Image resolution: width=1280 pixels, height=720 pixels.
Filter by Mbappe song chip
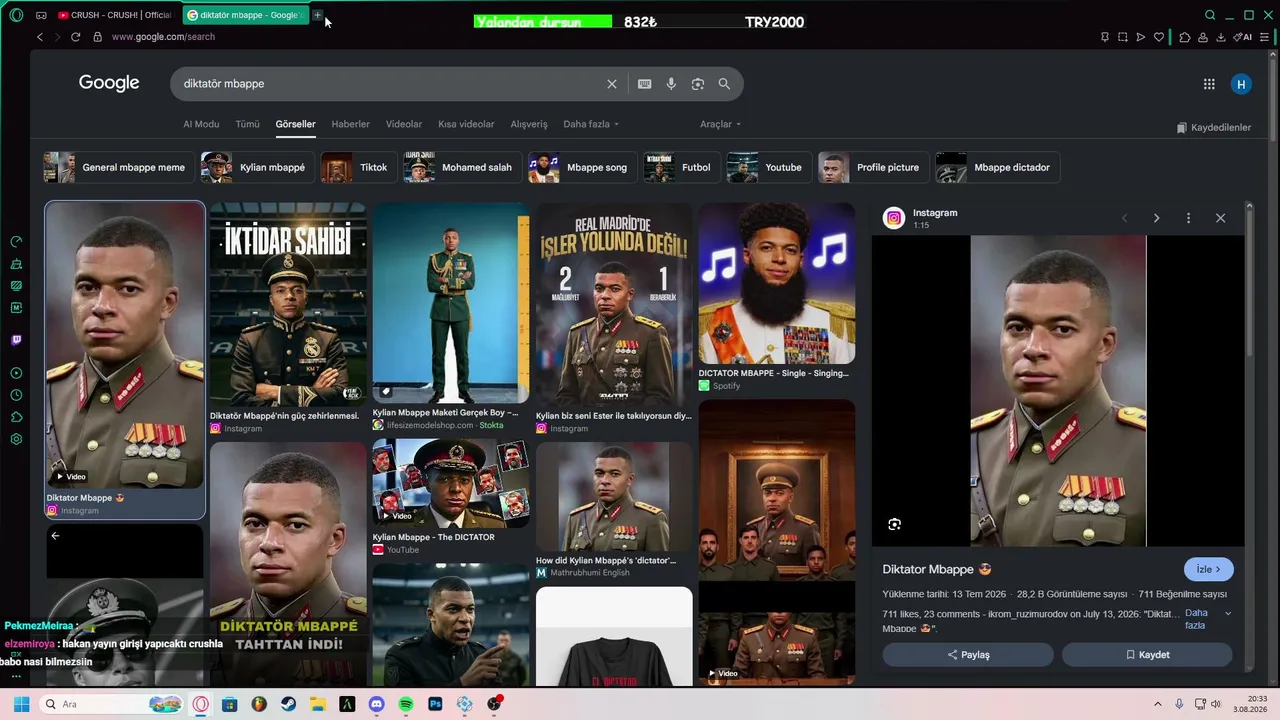pyautogui.click(x=581, y=168)
